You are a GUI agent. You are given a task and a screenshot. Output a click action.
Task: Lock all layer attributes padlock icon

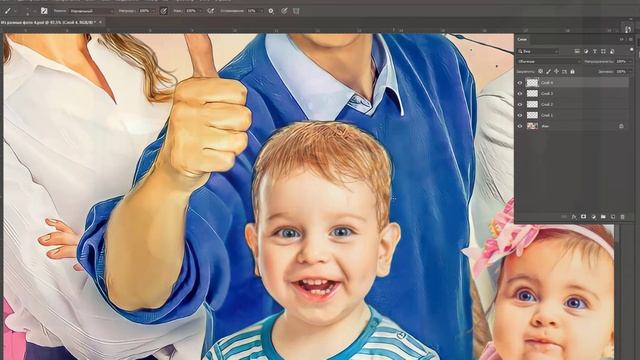tap(572, 71)
